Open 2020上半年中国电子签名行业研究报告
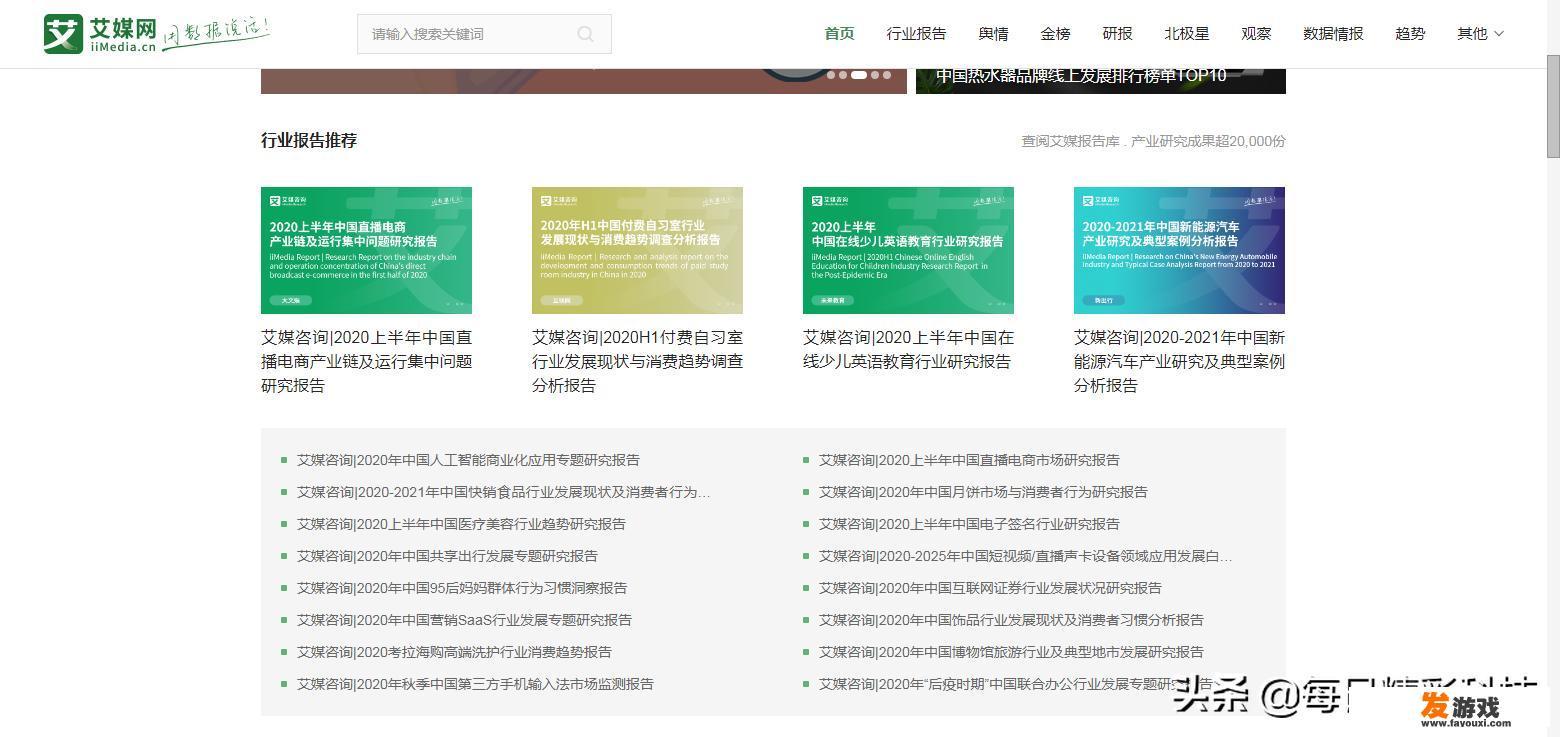 coord(969,524)
